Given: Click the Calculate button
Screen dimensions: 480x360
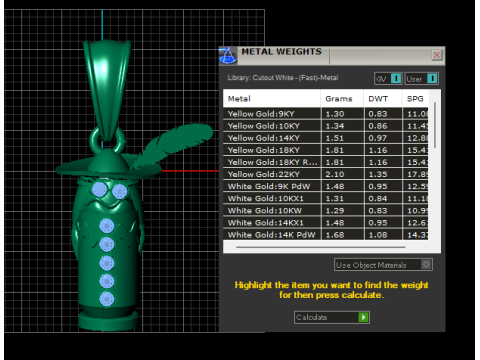Looking at the screenshot, I should (x=332, y=317).
